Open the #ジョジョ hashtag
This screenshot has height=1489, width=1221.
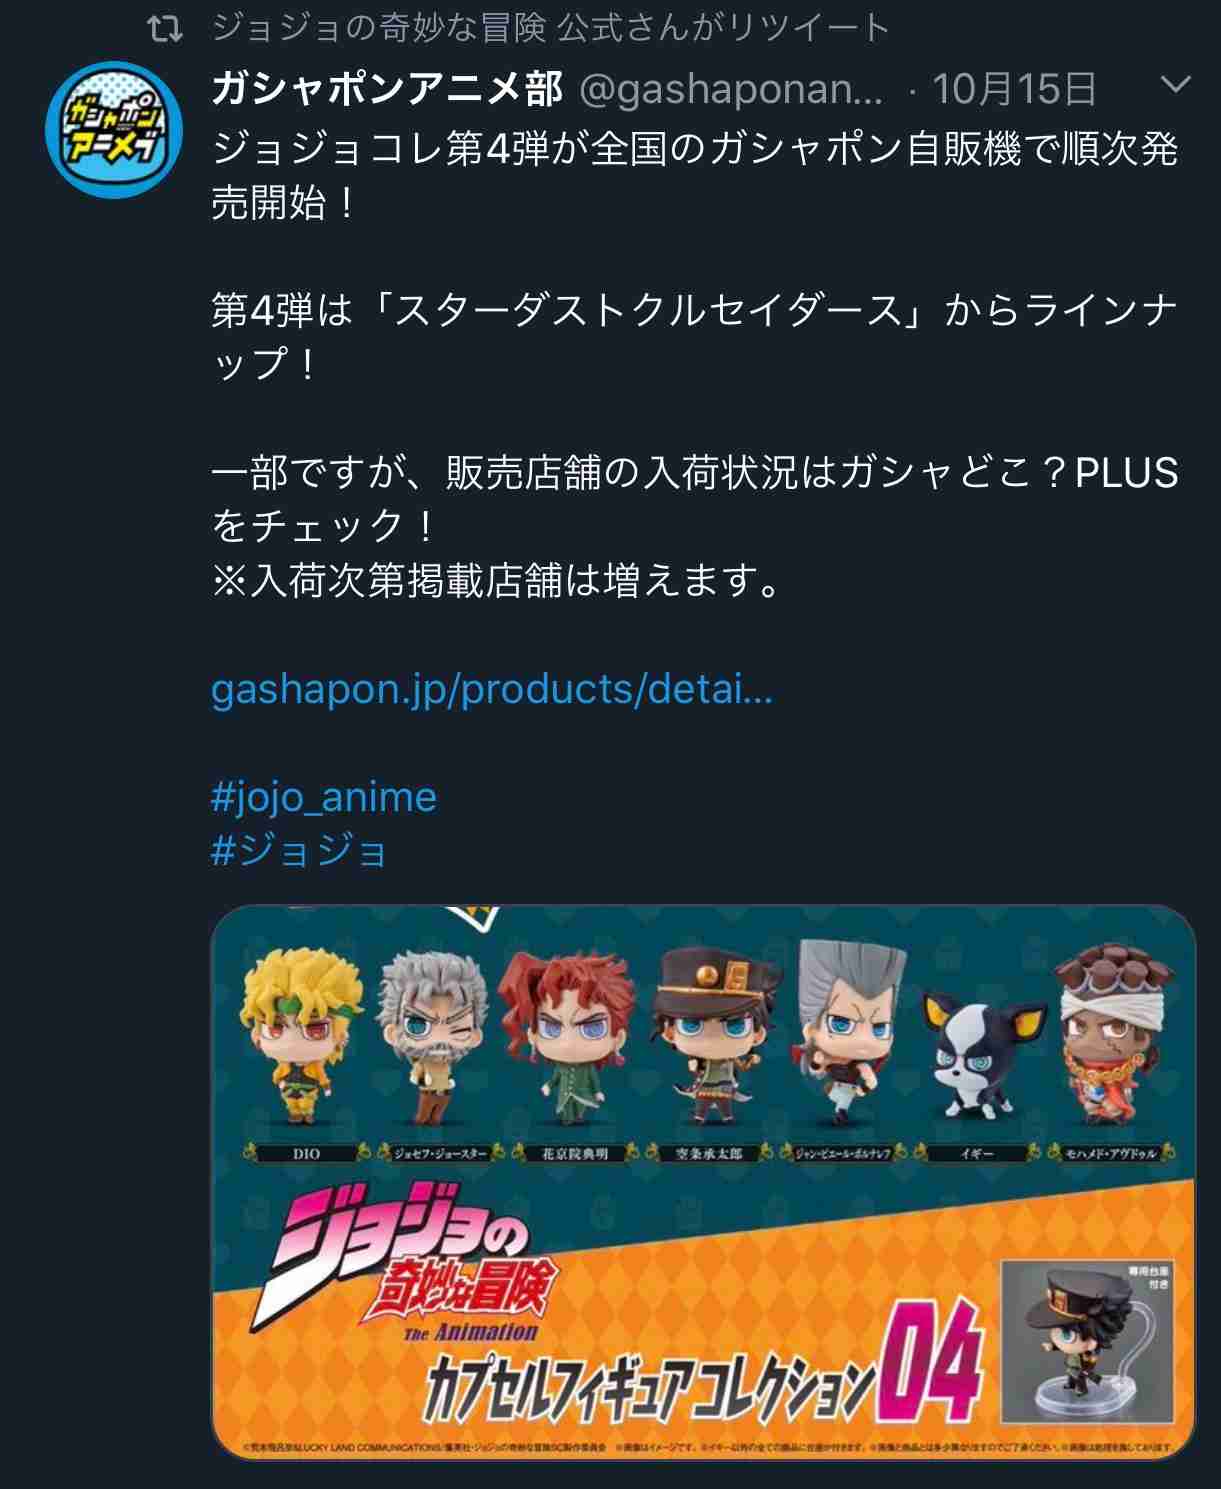coord(299,851)
